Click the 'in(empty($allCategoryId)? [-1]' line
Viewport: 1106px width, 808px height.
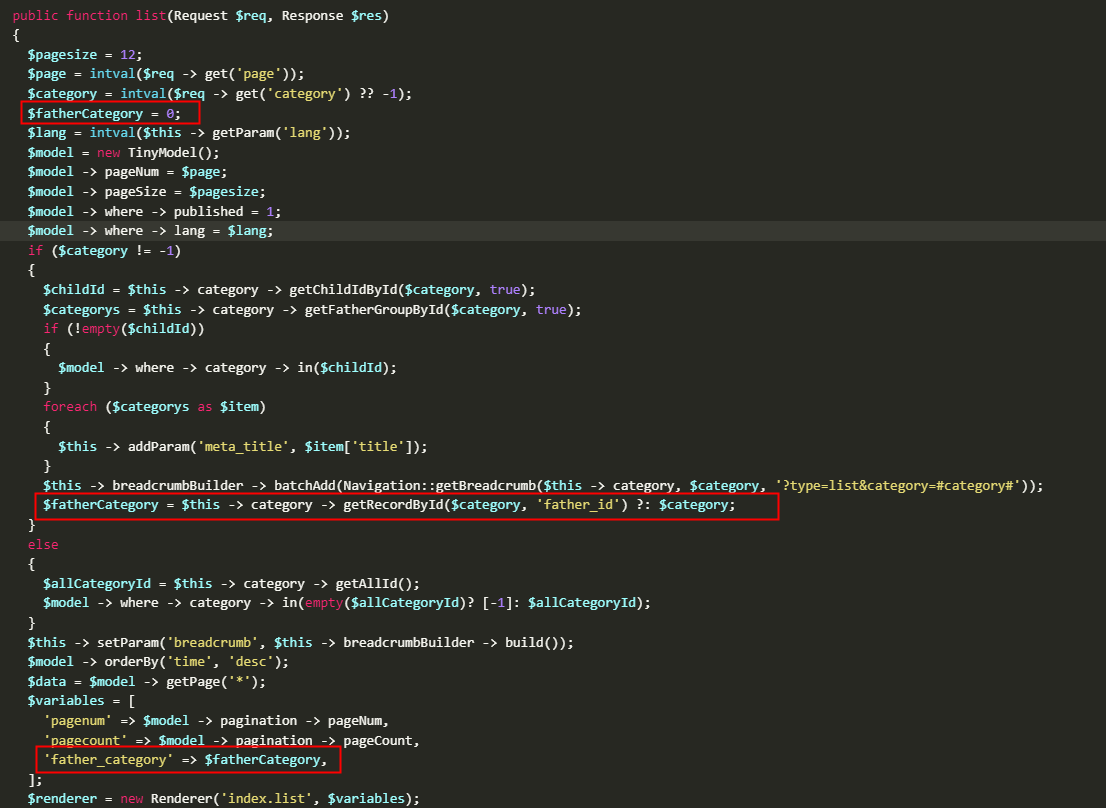point(347,603)
